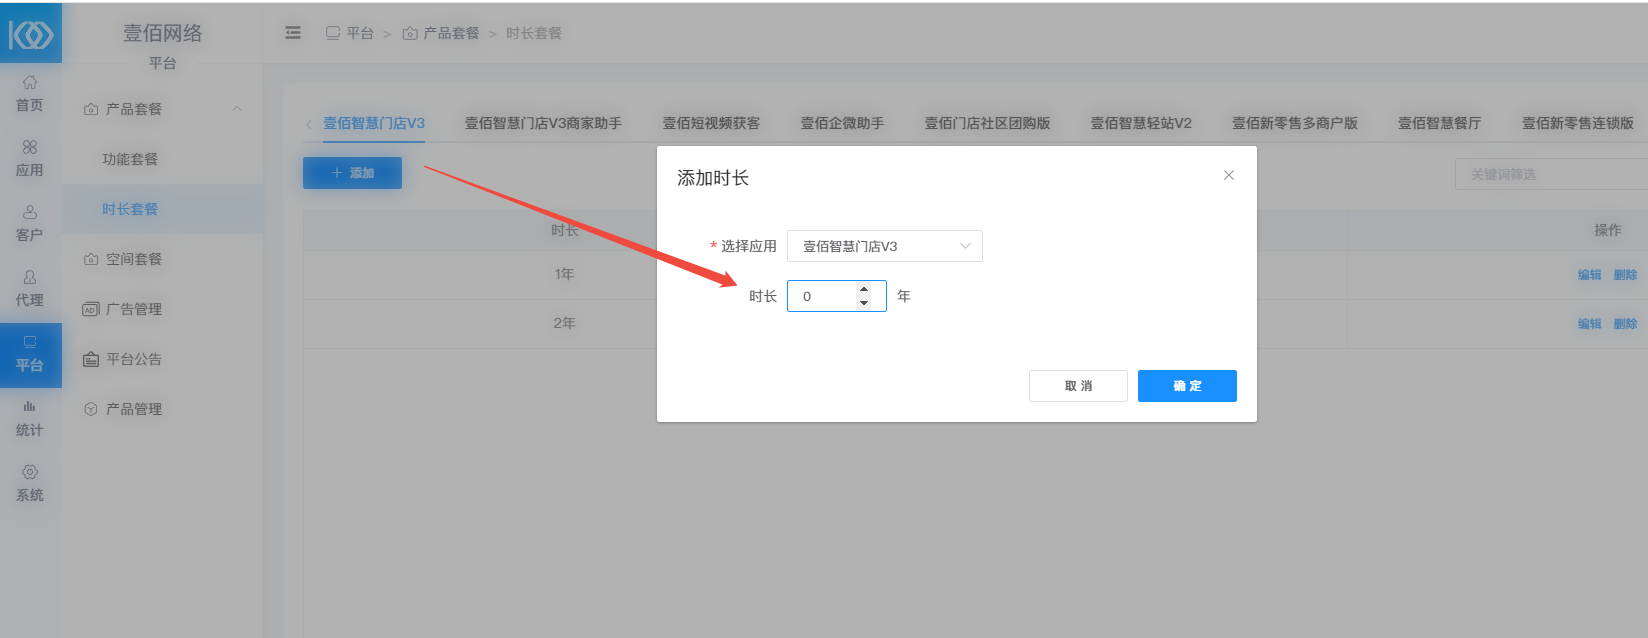Click 删除 for the 2年 row
Viewport: 1648px width, 638px height.
1625,324
